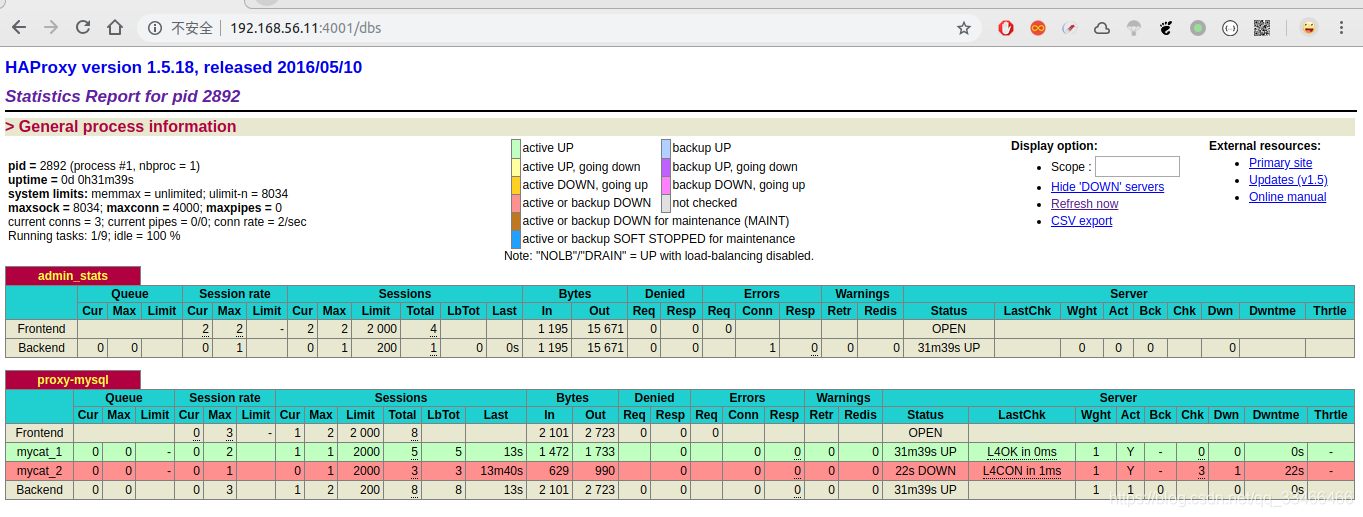Click L4CON in 1ms last check
The width and height of the screenshot is (1363, 517).
[x=1022, y=471]
